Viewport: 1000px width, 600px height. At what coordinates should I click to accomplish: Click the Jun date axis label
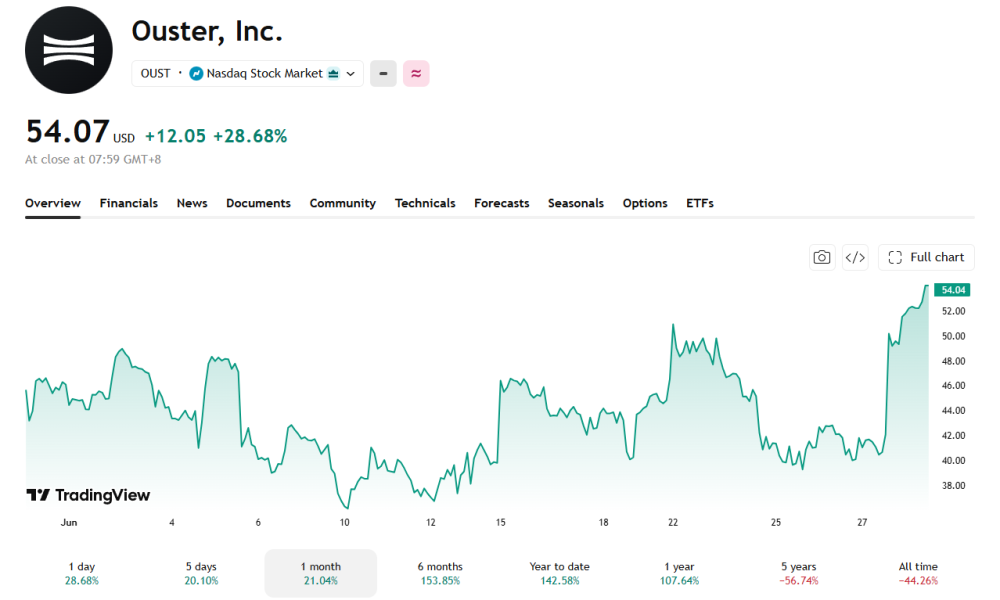click(x=69, y=522)
